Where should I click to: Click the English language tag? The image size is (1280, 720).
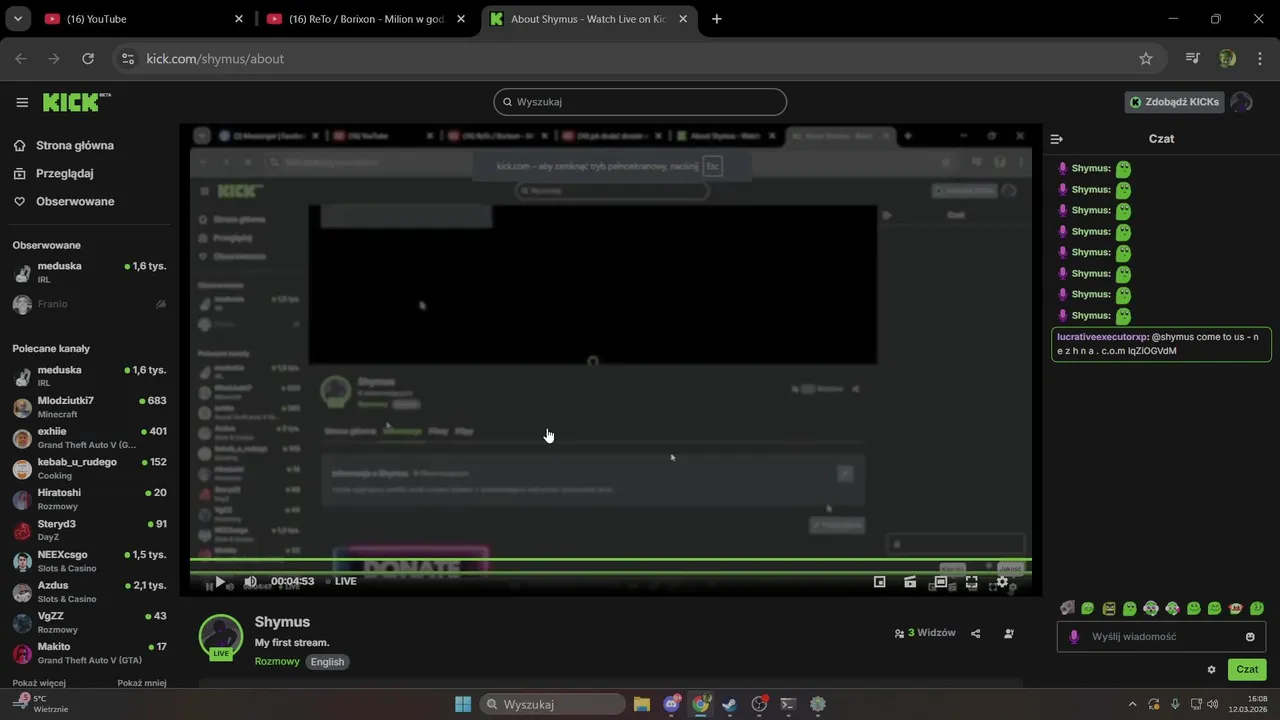click(x=327, y=662)
